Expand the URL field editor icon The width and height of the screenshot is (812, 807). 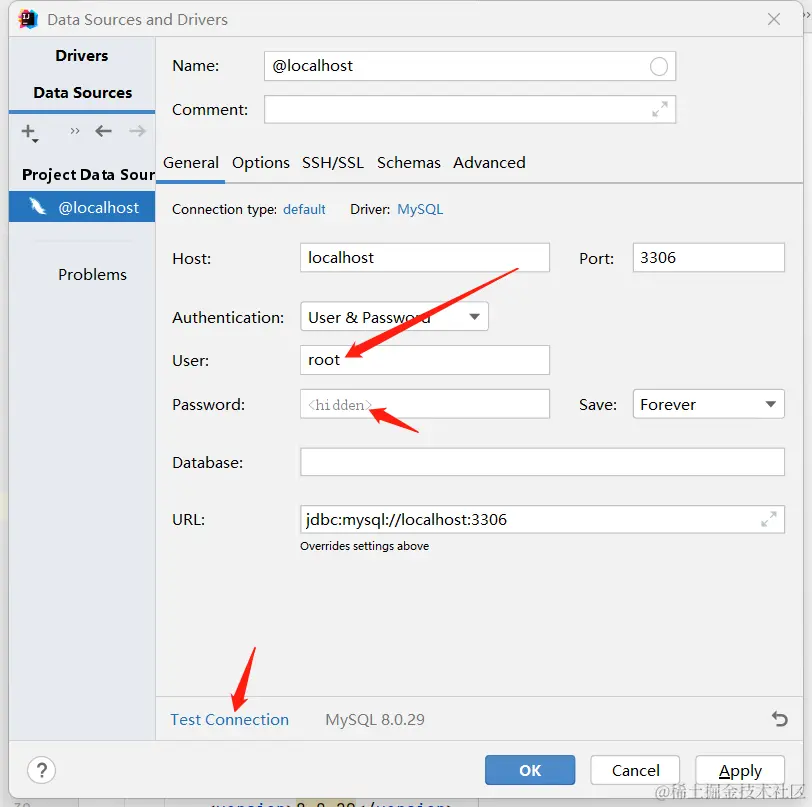pos(768,519)
